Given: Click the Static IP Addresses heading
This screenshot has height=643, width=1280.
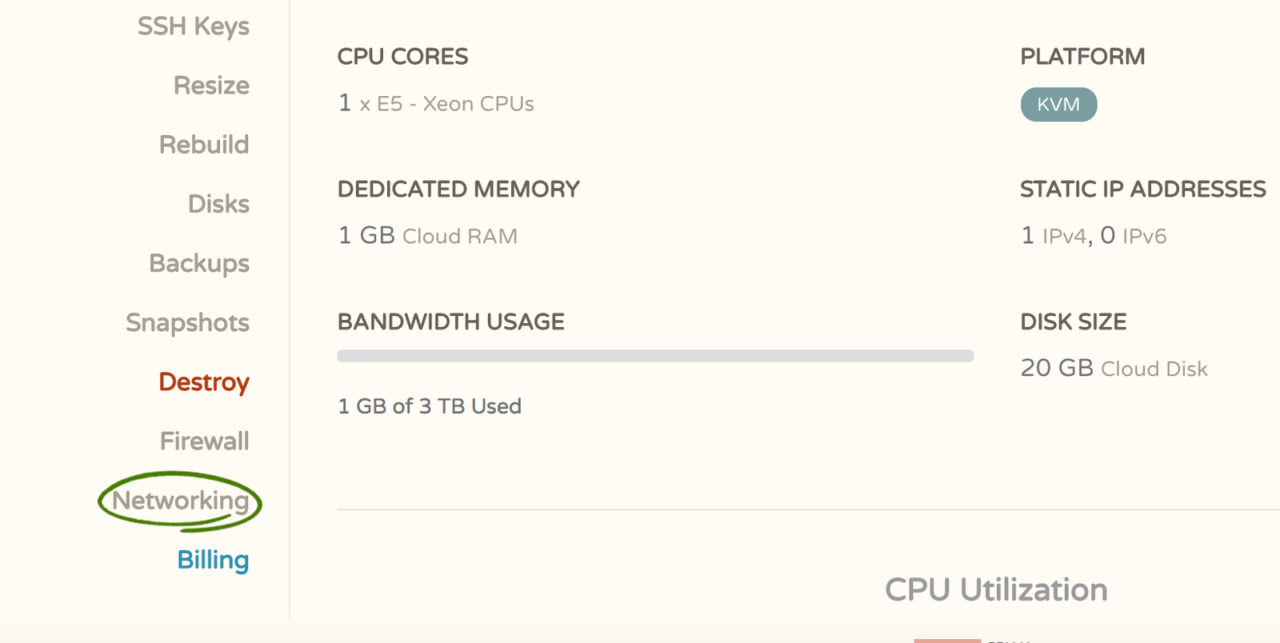Looking at the screenshot, I should pyautogui.click(x=1143, y=189).
